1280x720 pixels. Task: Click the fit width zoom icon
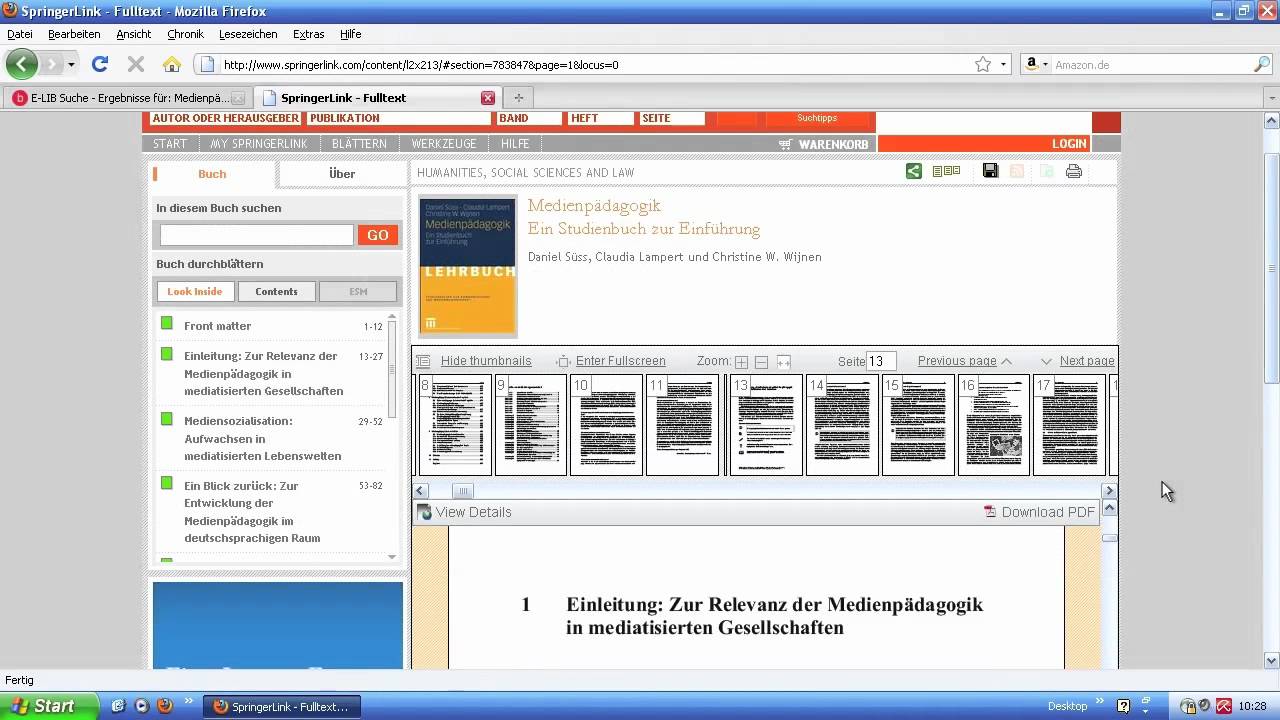pos(784,362)
